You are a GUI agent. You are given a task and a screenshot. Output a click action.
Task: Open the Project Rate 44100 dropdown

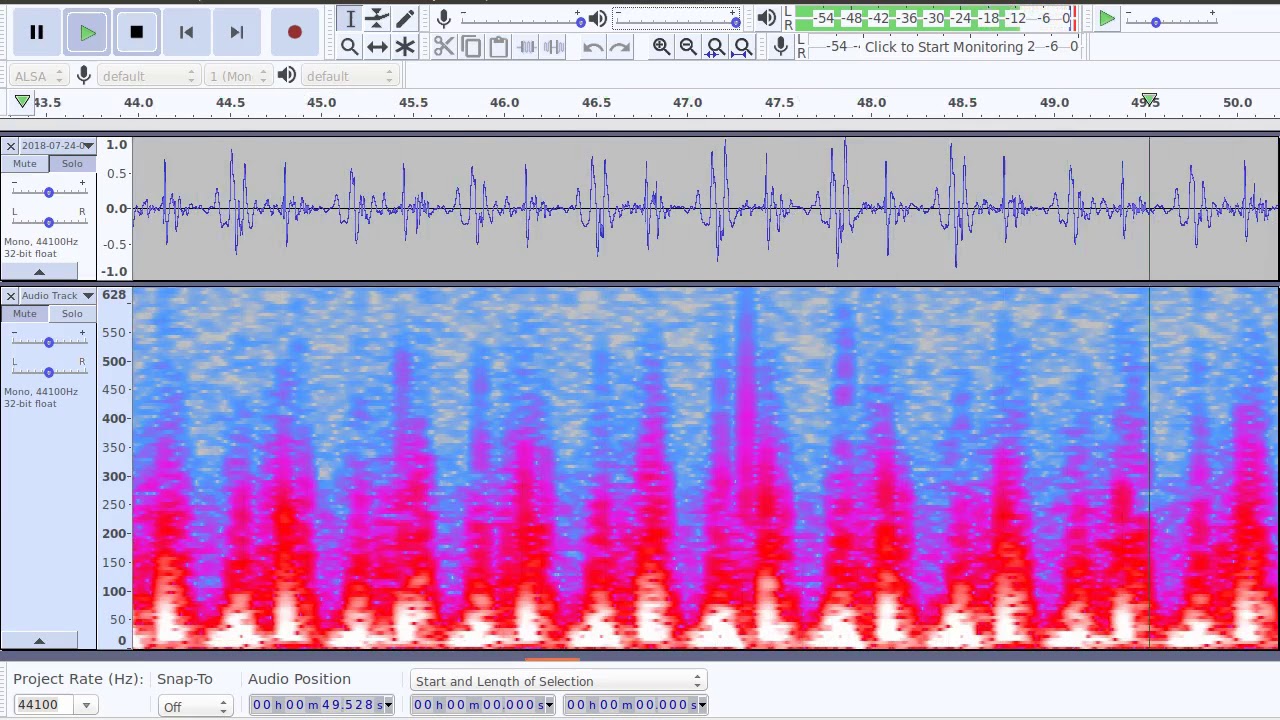tap(86, 705)
